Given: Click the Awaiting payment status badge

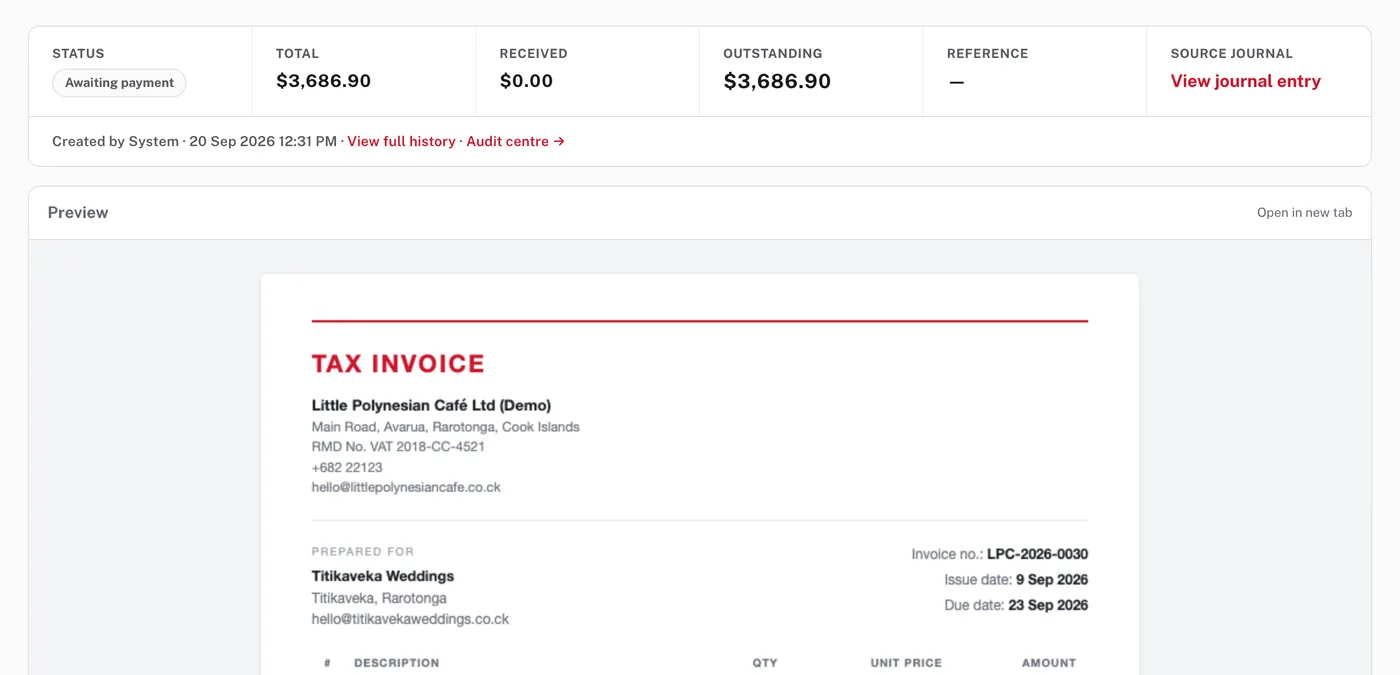Looking at the screenshot, I should 119,83.
